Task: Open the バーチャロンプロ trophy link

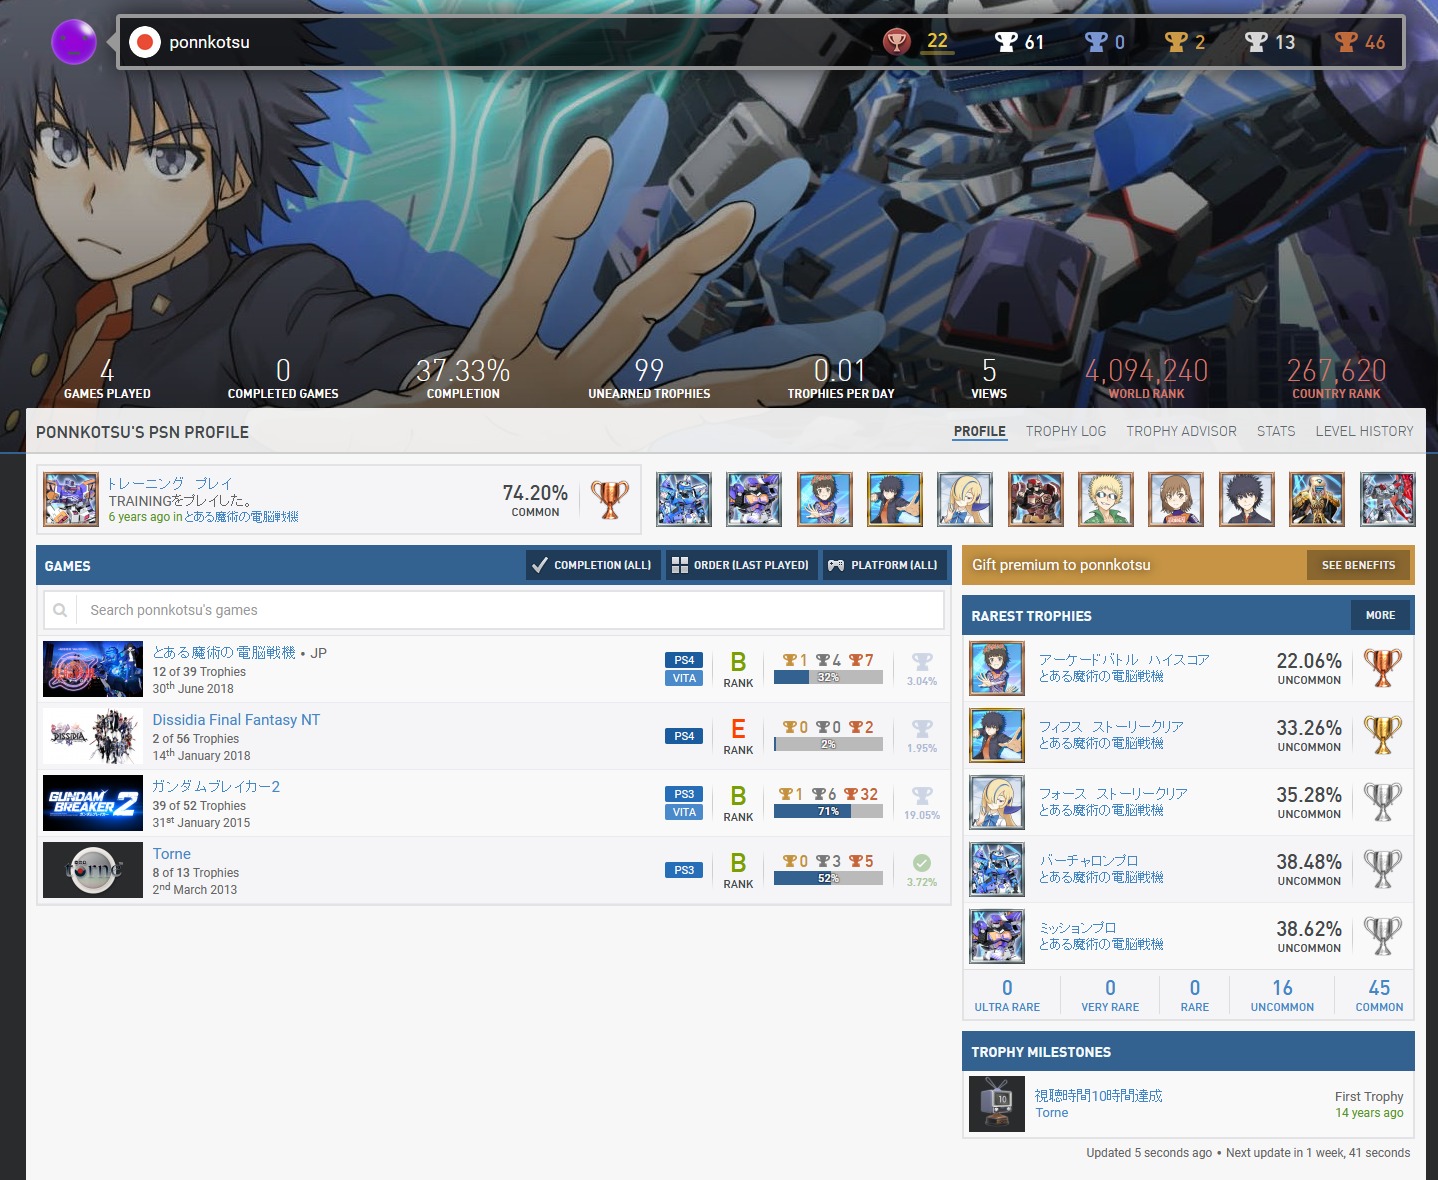Action: coord(1088,861)
